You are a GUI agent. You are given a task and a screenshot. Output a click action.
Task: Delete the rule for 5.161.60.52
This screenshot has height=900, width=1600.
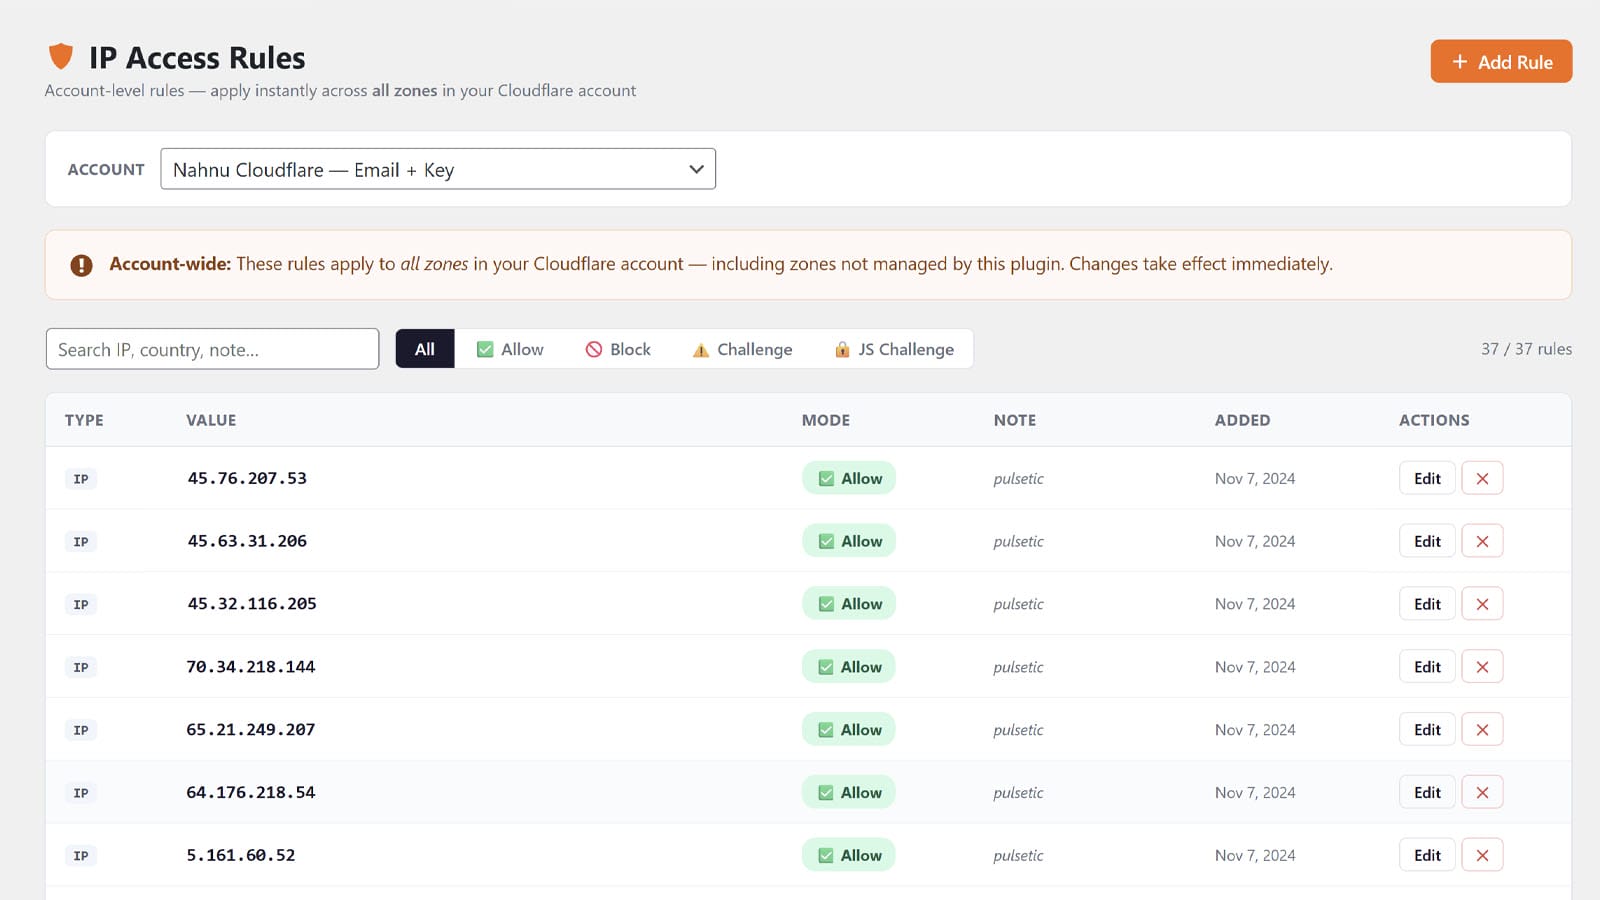(x=1482, y=855)
